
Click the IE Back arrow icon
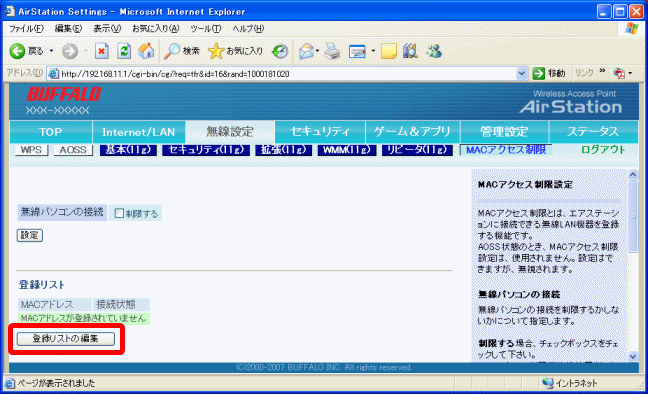click(17, 51)
